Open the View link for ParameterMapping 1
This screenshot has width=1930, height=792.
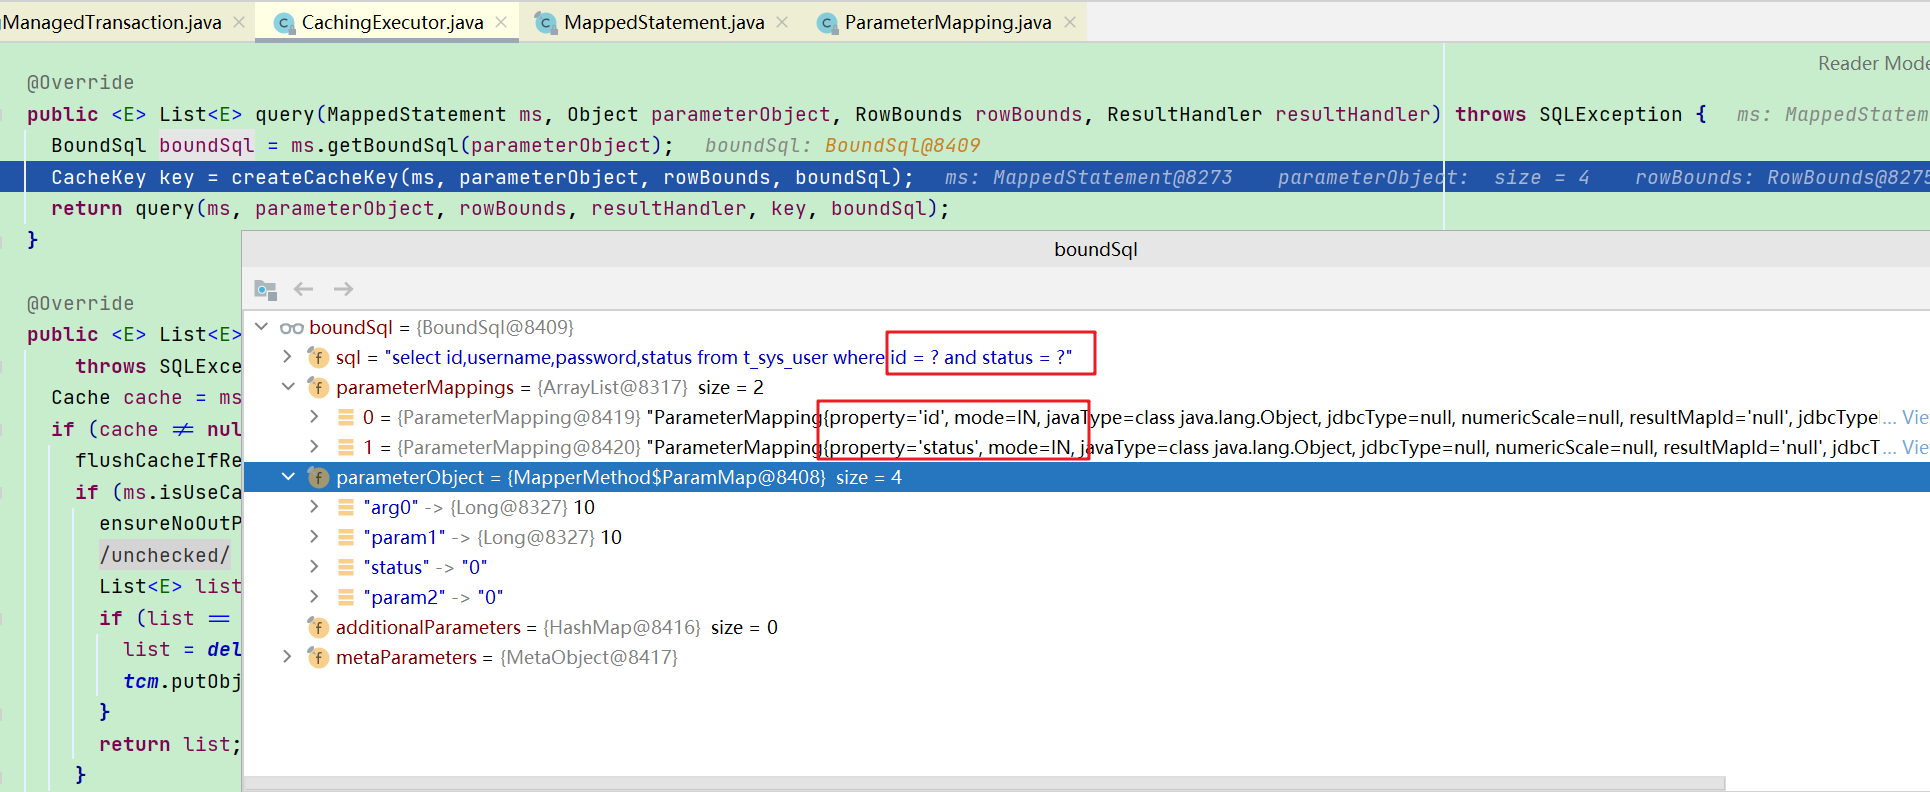[1915, 447]
